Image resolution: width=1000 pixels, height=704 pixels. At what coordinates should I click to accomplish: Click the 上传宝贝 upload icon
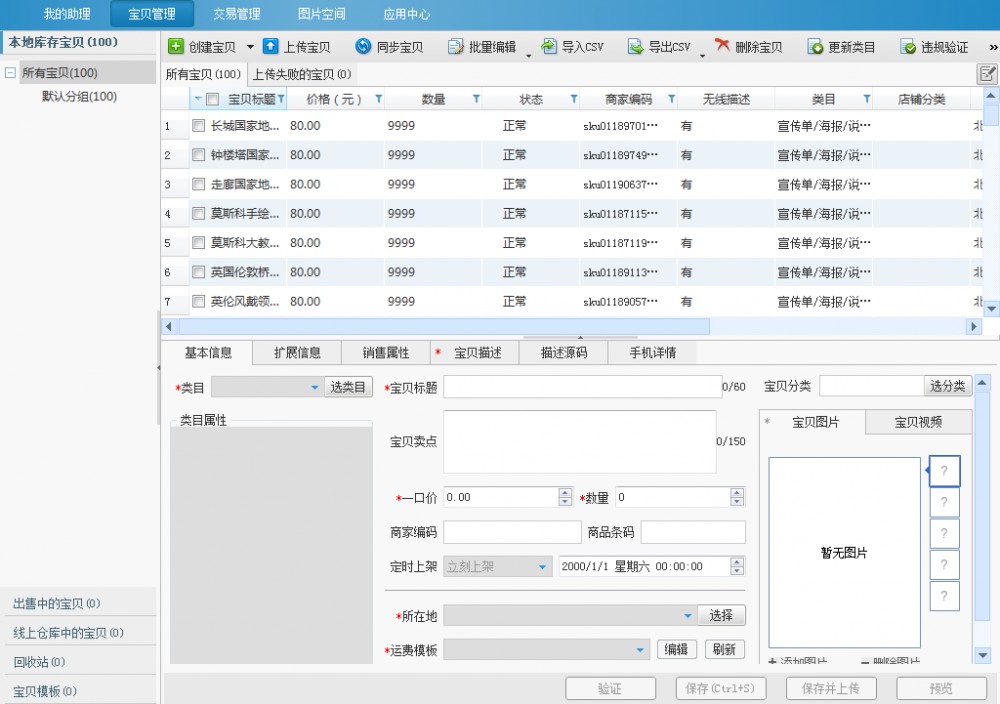271,47
